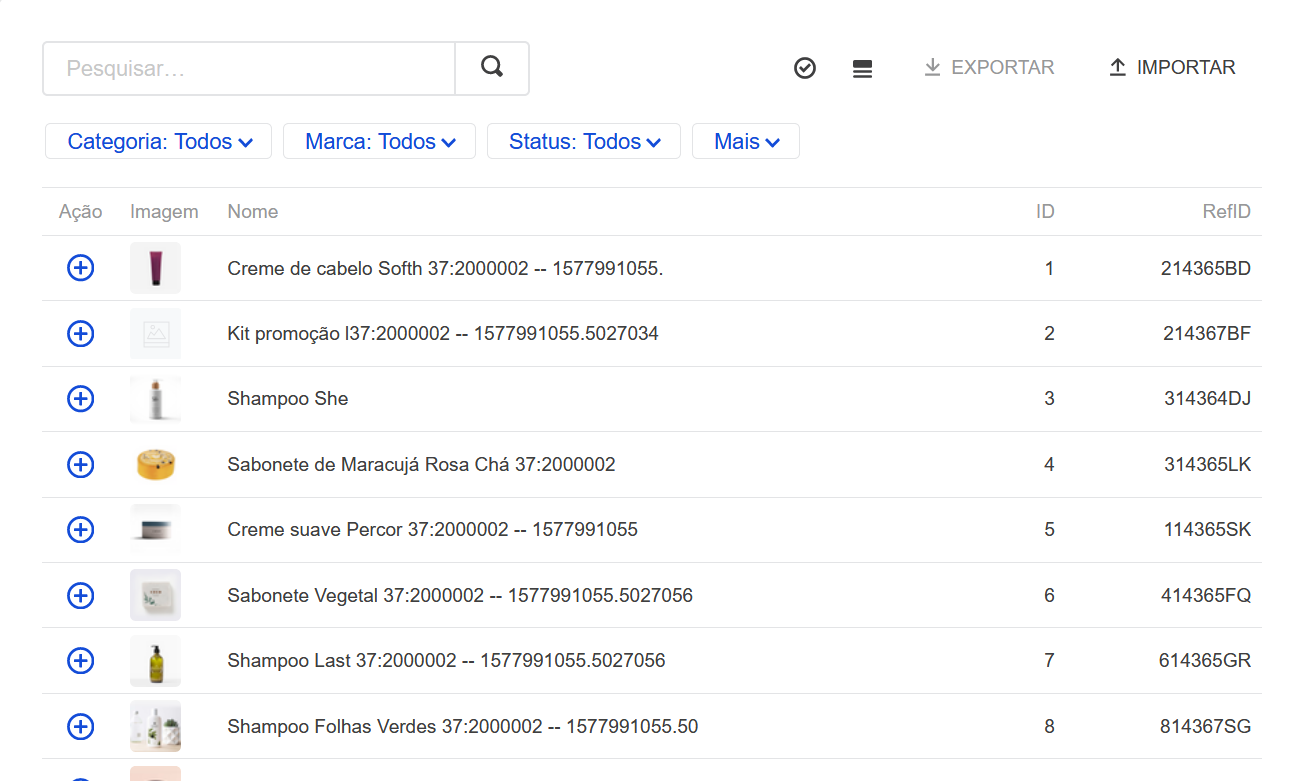The height and width of the screenshot is (781, 1299).
Task: Click the circled checkmark icon in toolbar
Action: click(x=805, y=68)
